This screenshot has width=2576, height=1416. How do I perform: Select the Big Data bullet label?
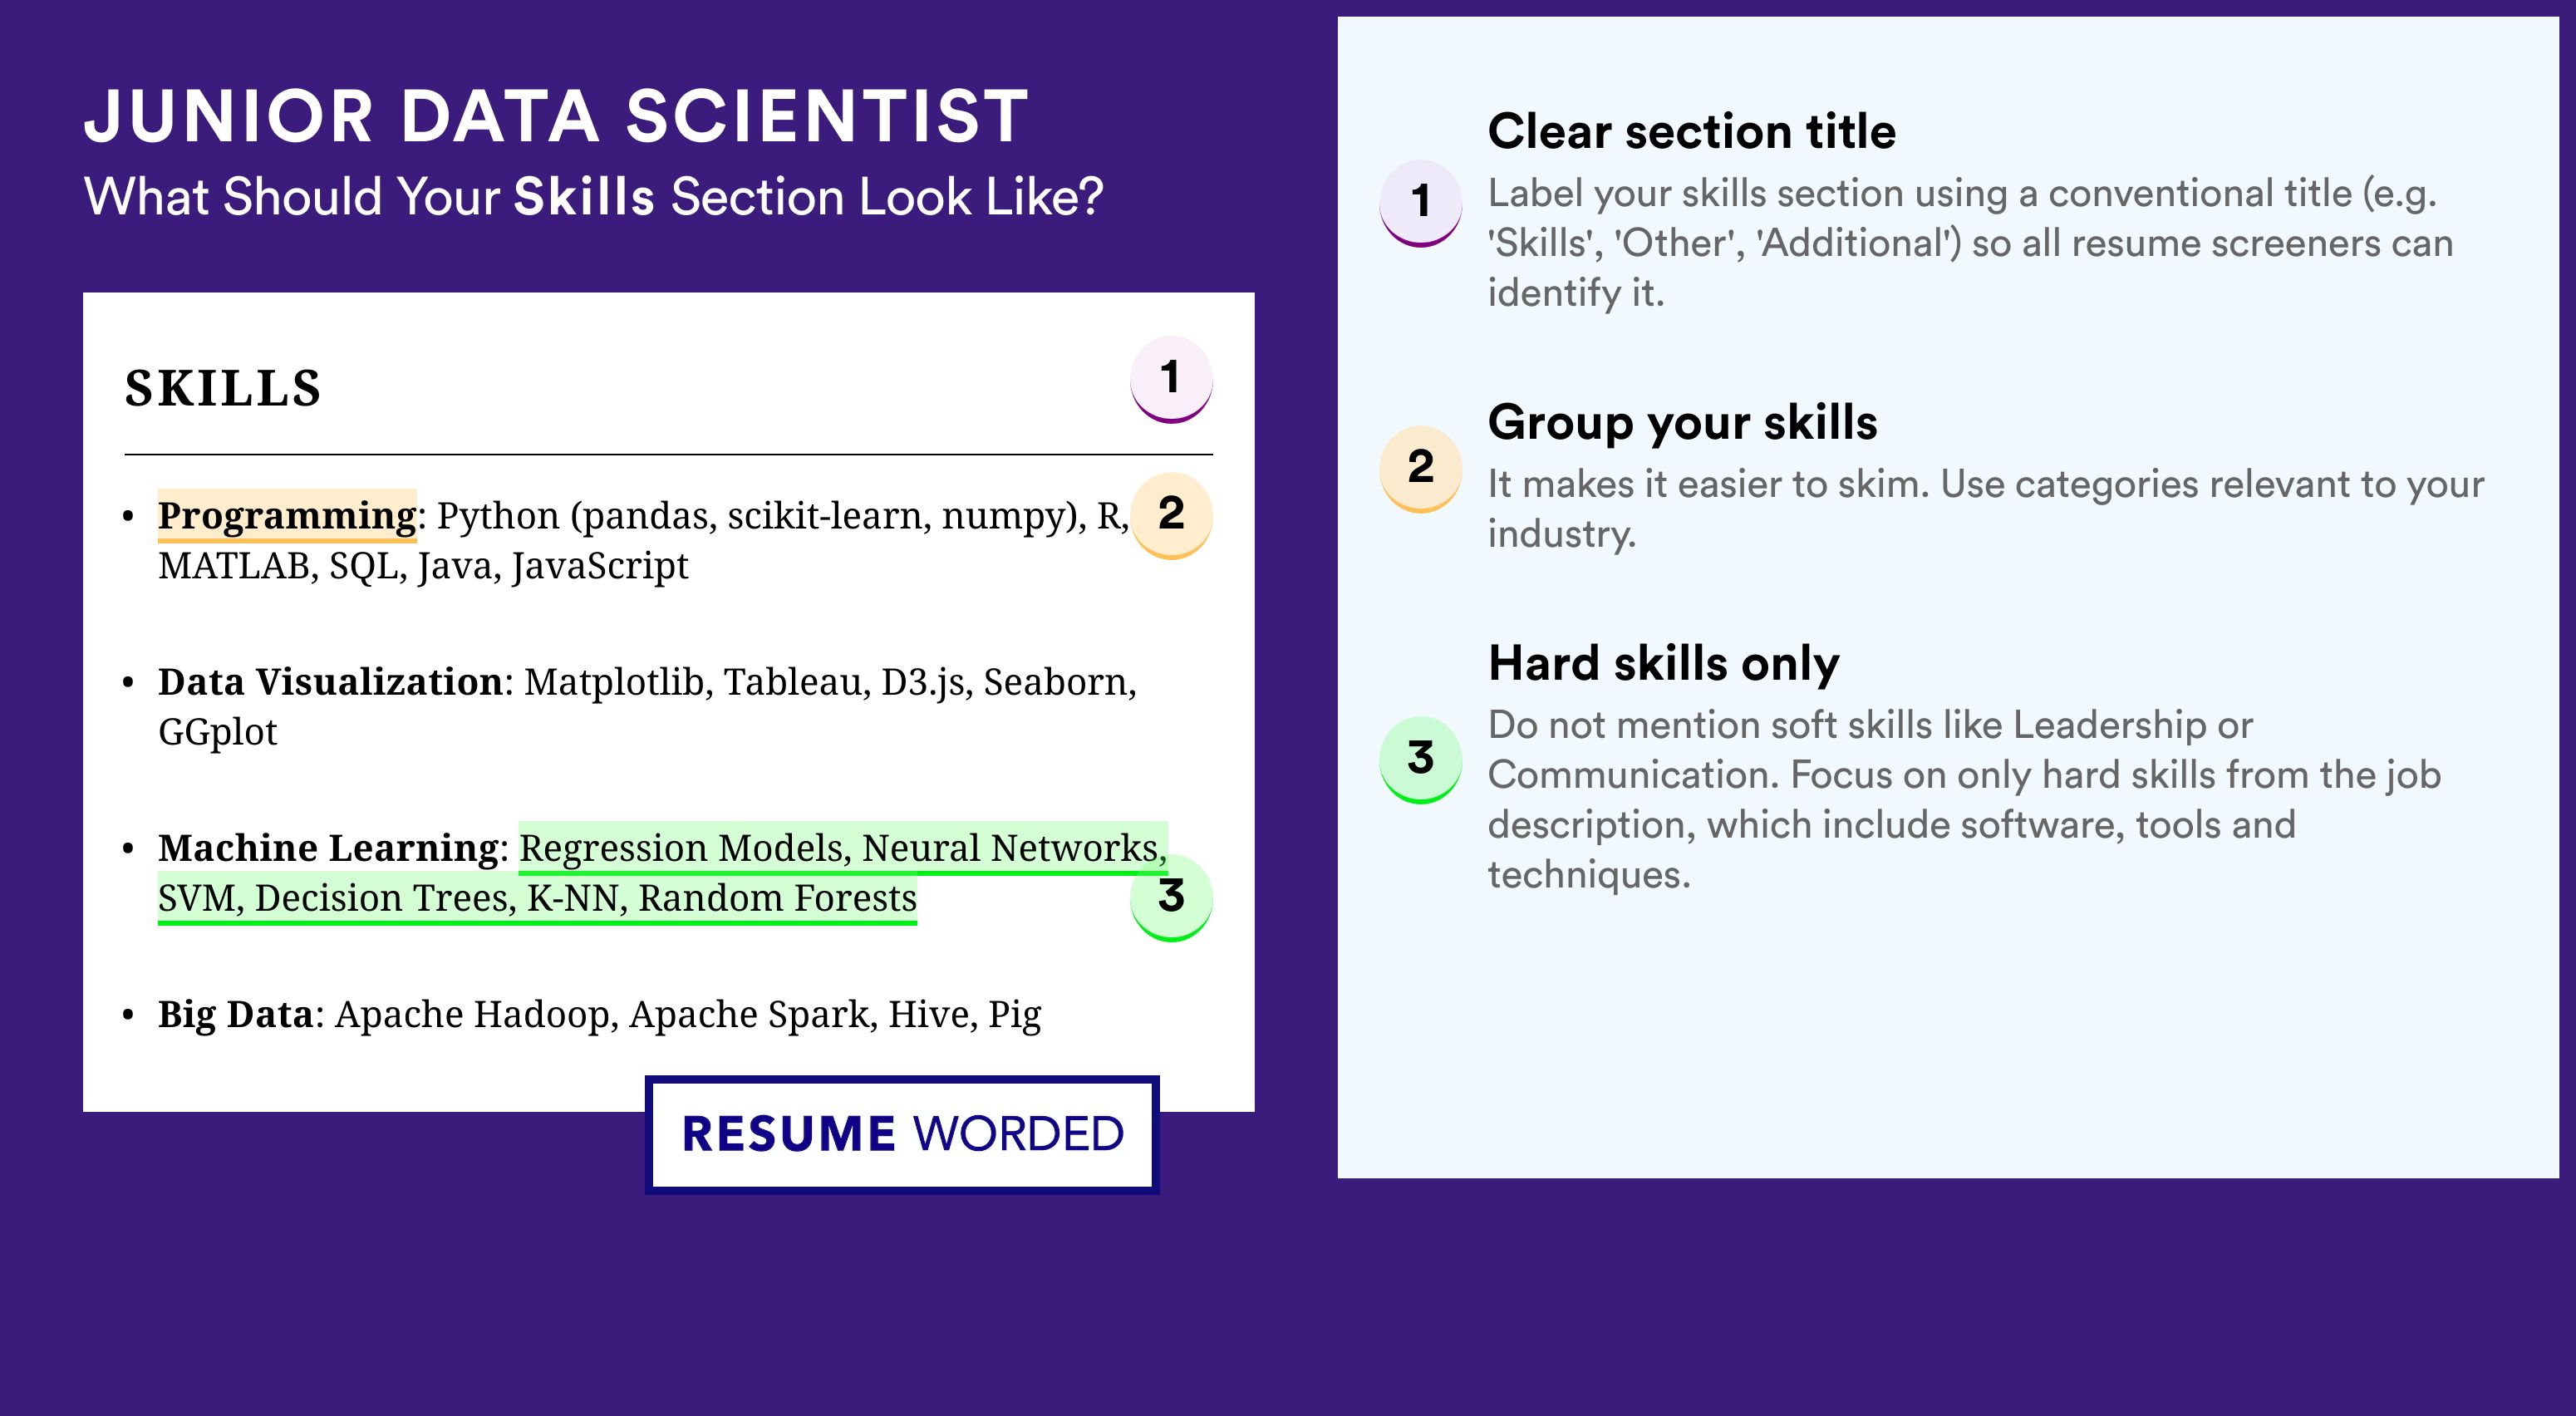(236, 1014)
